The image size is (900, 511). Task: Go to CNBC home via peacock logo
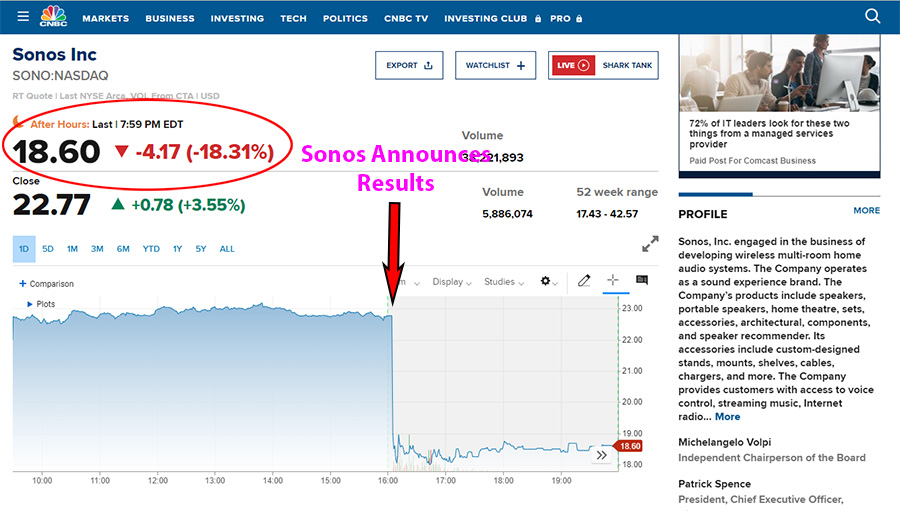coord(53,16)
